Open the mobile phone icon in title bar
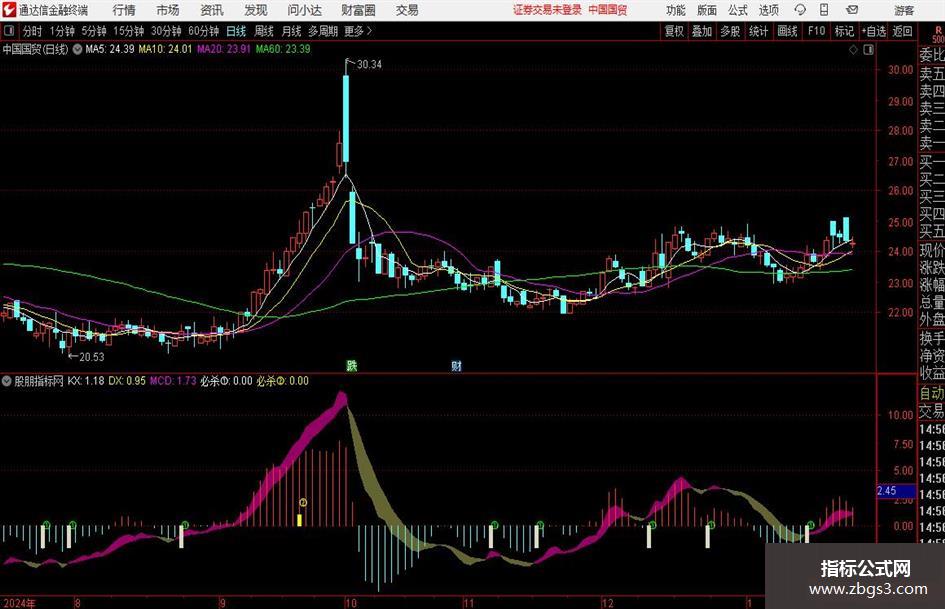Screen dimensions: 945x609 [x=824, y=10]
